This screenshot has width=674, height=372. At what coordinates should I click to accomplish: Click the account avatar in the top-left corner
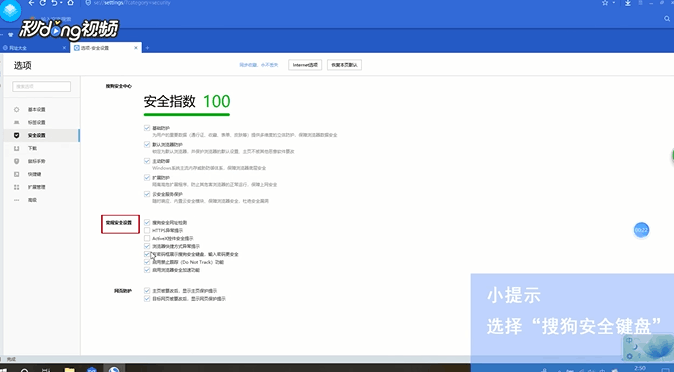pyautogui.click(x=10, y=10)
